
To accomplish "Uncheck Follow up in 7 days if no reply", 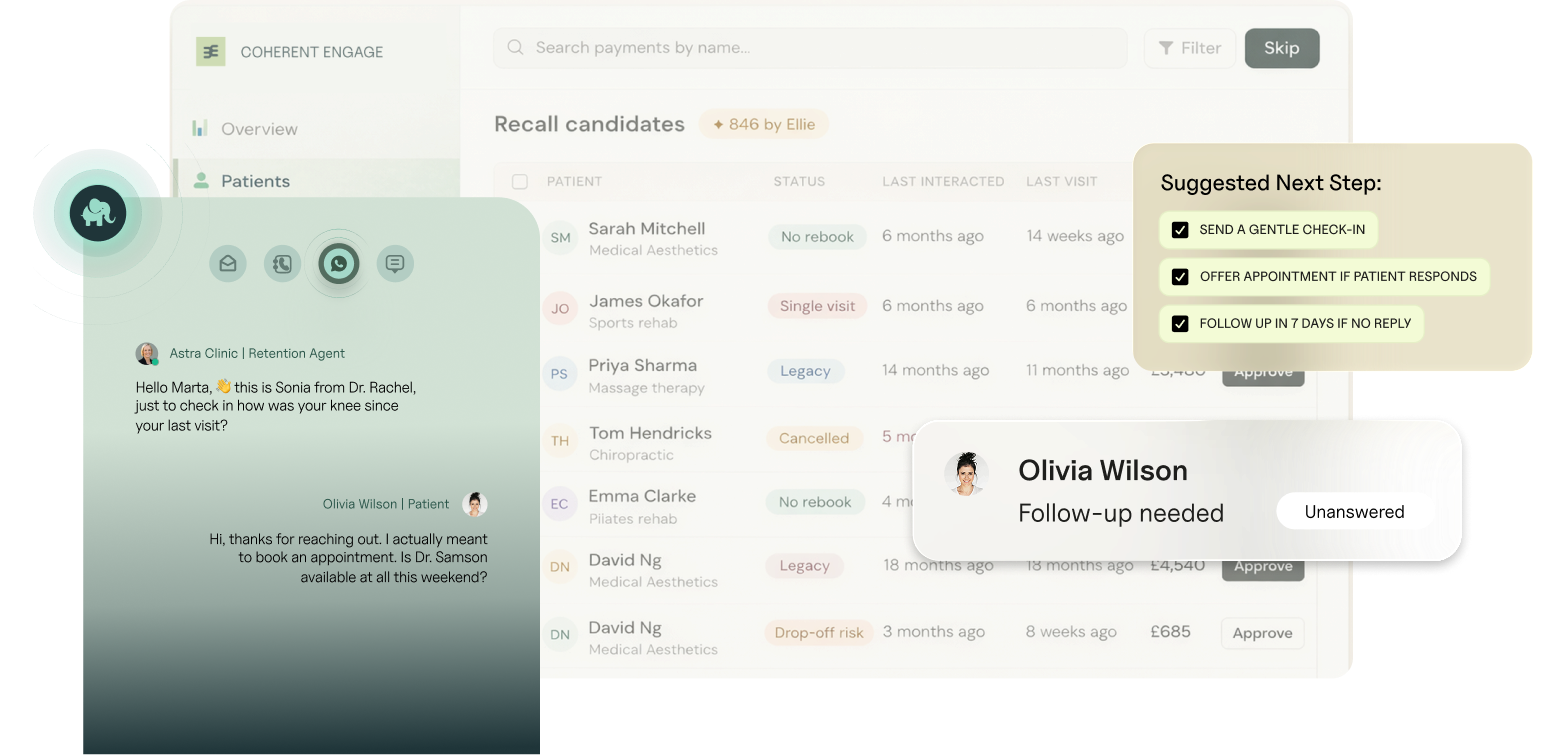I will 1180,324.
